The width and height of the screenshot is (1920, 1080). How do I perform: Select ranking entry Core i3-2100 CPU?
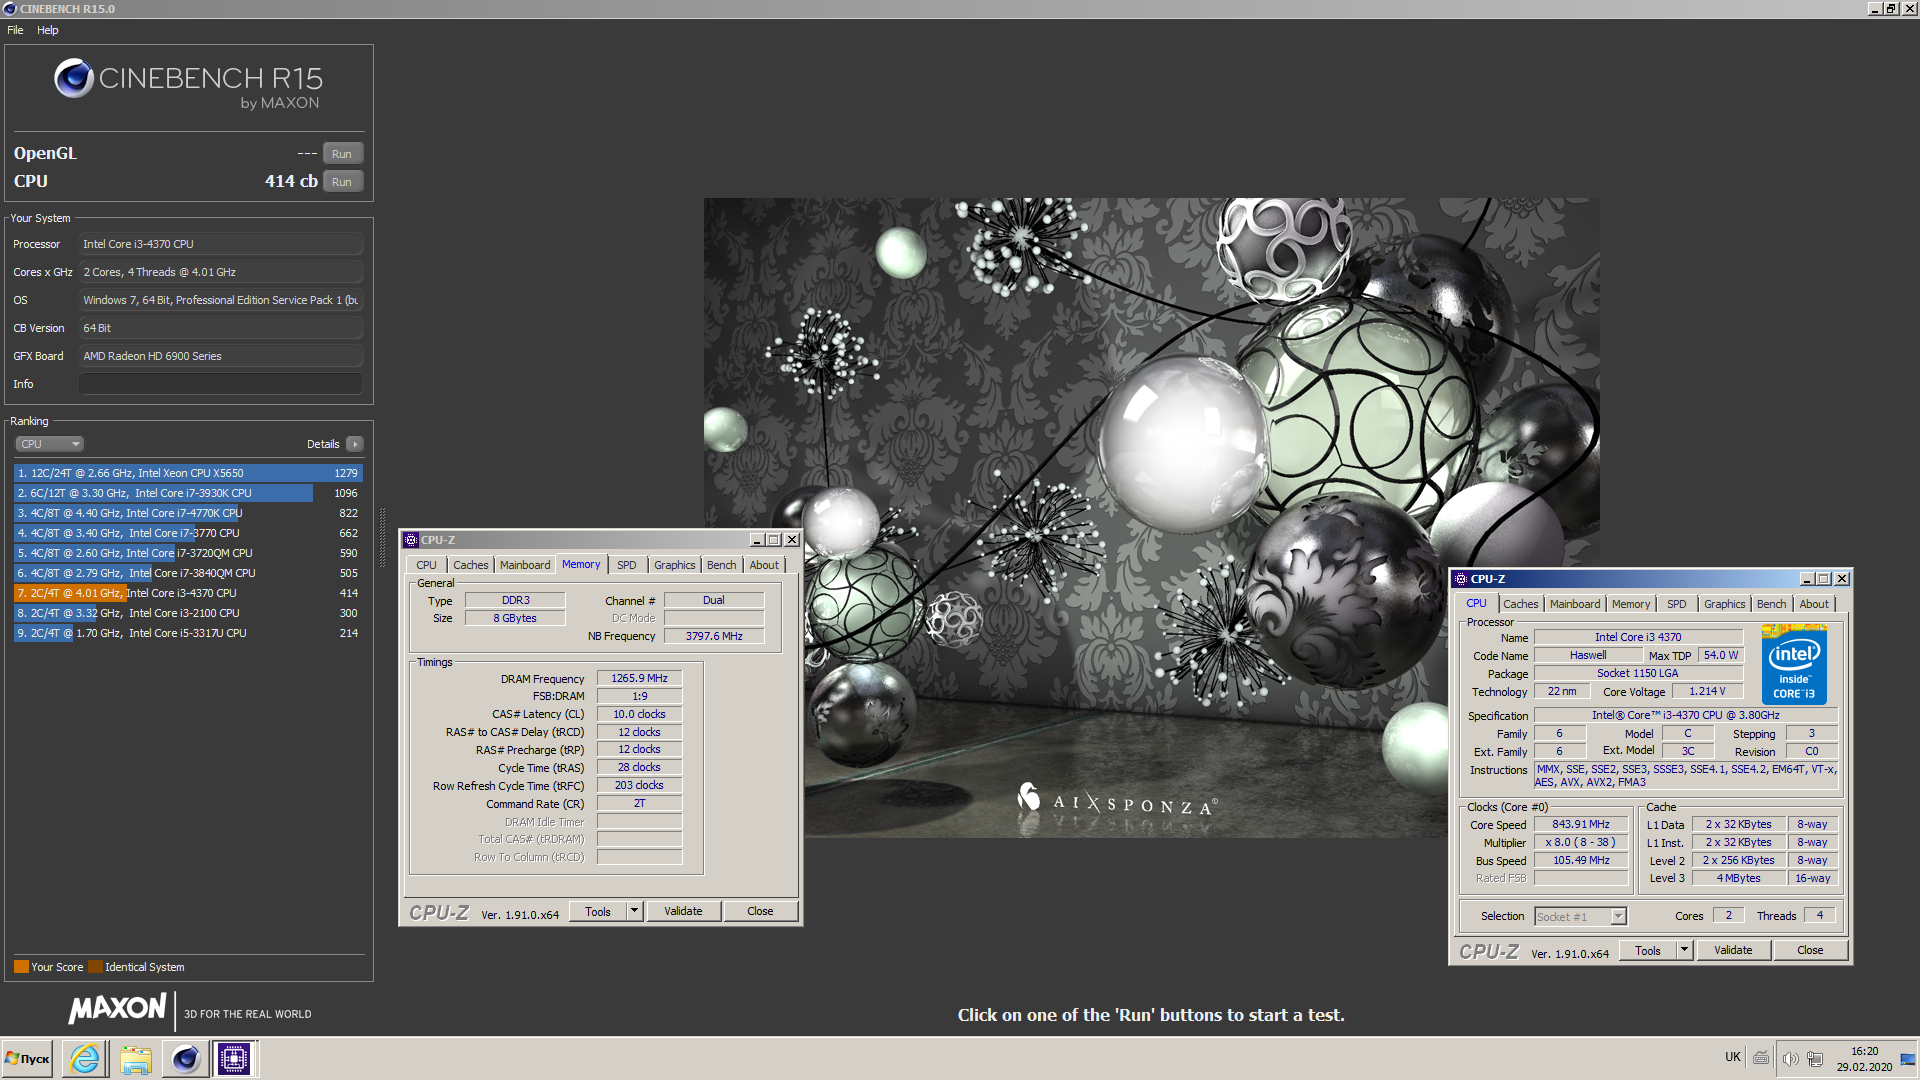188,613
